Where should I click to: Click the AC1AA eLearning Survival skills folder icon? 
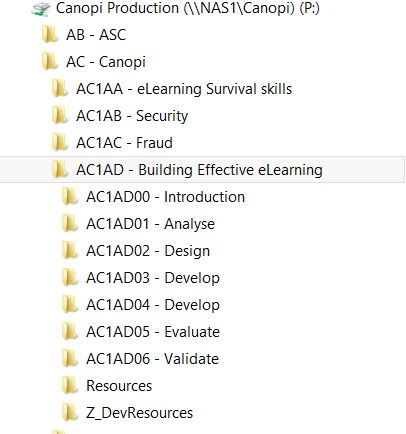[x=60, y=89]
